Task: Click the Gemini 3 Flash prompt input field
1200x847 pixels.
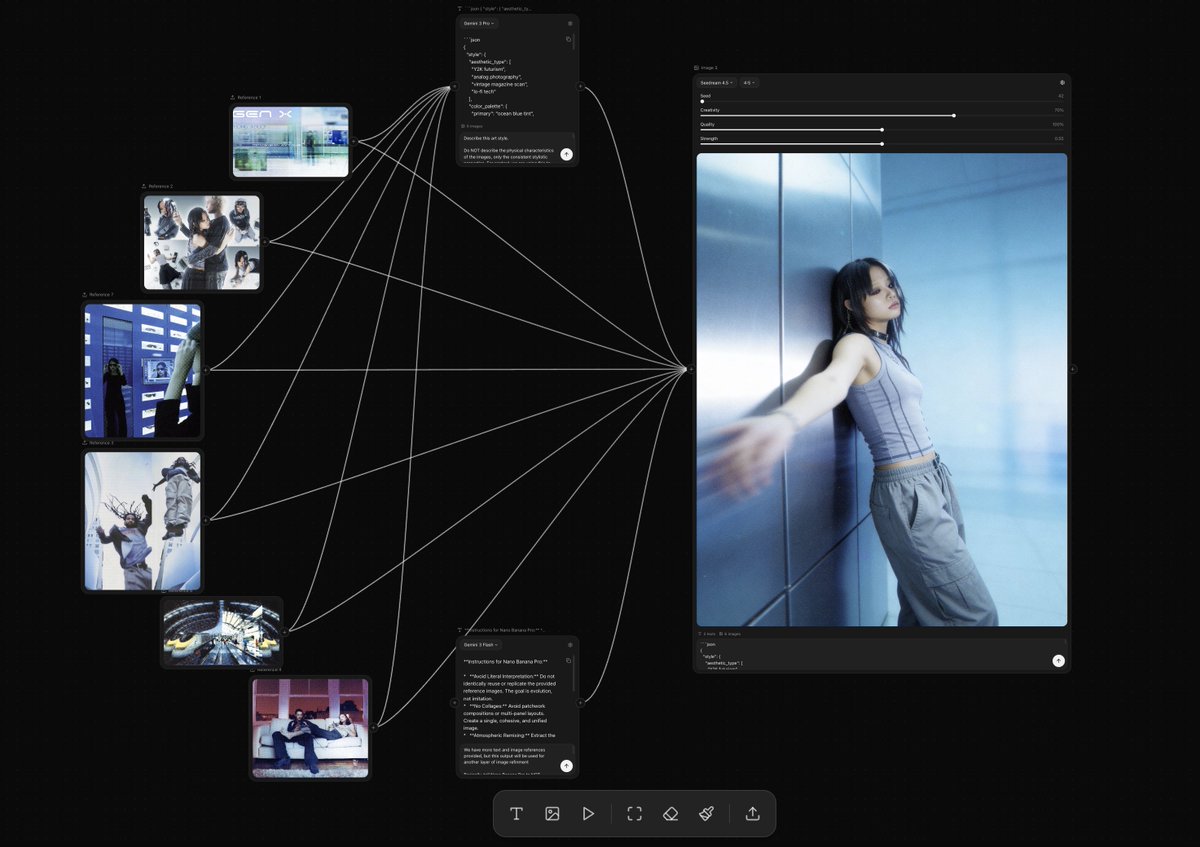Action: pos(517,760)
